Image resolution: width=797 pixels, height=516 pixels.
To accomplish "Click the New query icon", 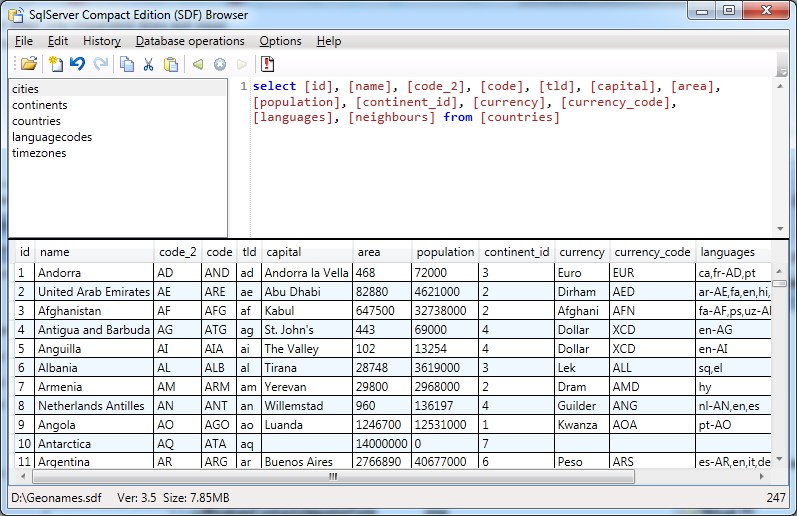I will pos(55,64).
